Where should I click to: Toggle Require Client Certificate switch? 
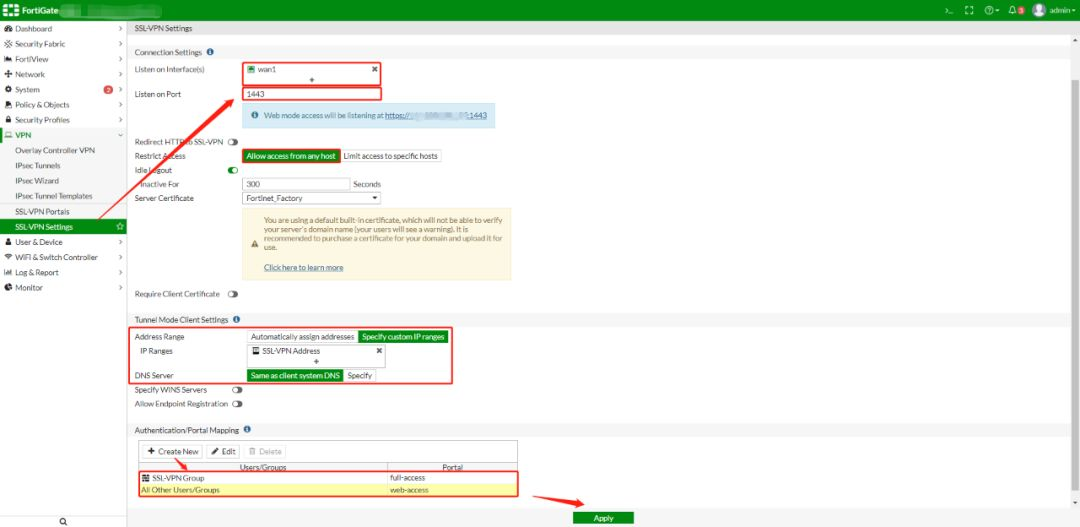tap(233, 294)
